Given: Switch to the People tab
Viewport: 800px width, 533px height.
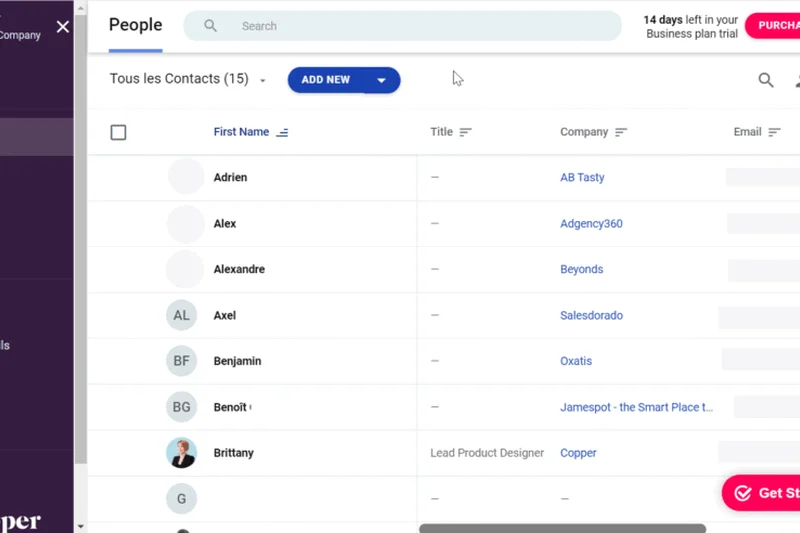Looking at the screenshot, I should pos(135,25).
